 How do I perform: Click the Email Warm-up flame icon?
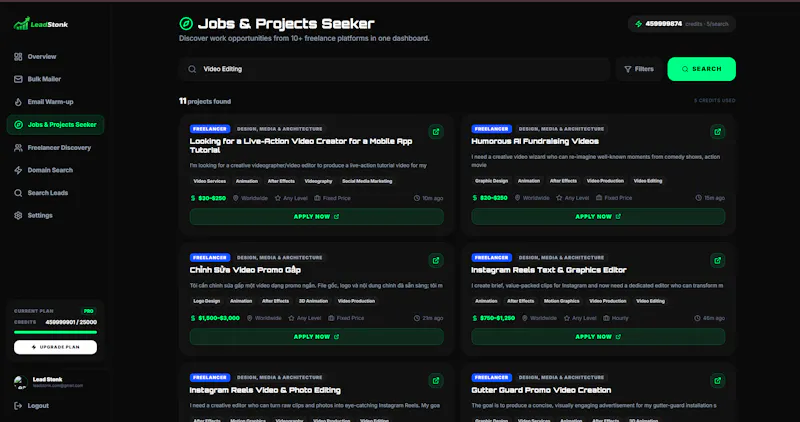18,102
